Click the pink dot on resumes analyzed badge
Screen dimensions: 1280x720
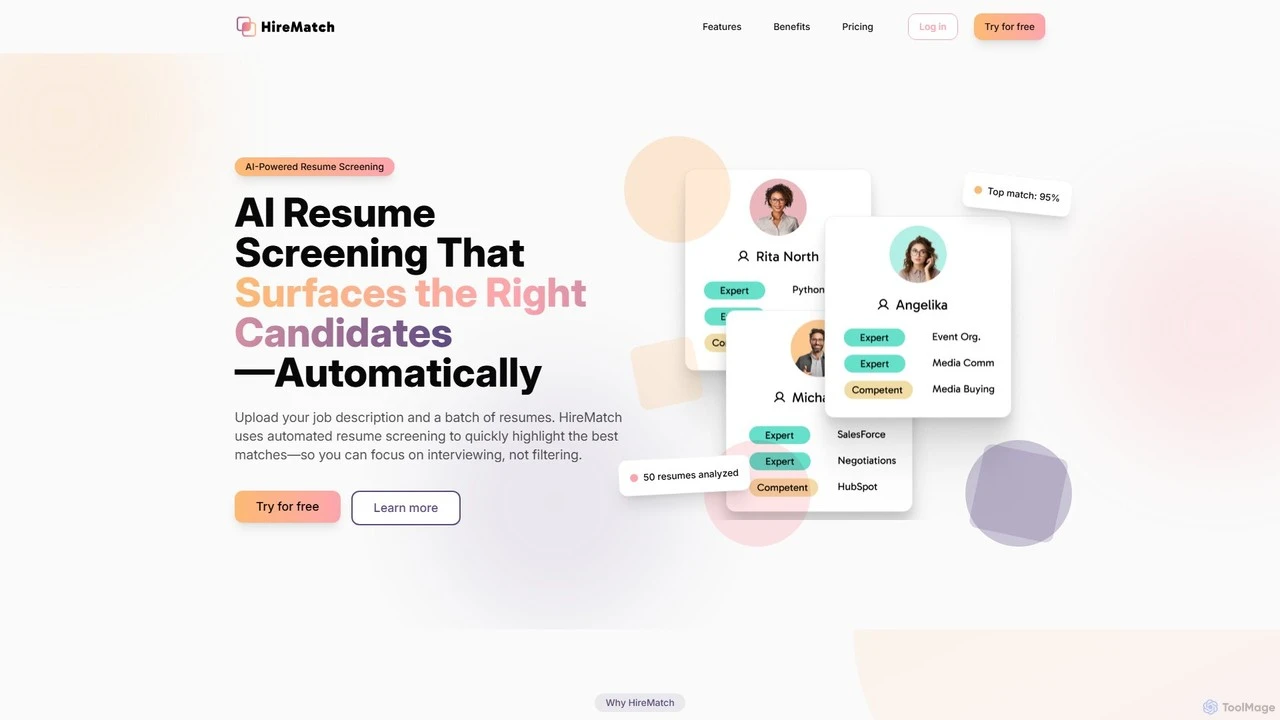click(634, 478)
